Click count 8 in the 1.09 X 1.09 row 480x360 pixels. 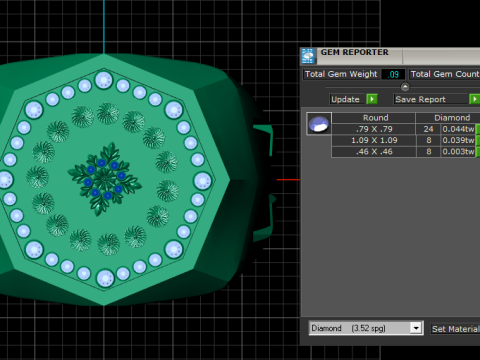coord(428,140)
